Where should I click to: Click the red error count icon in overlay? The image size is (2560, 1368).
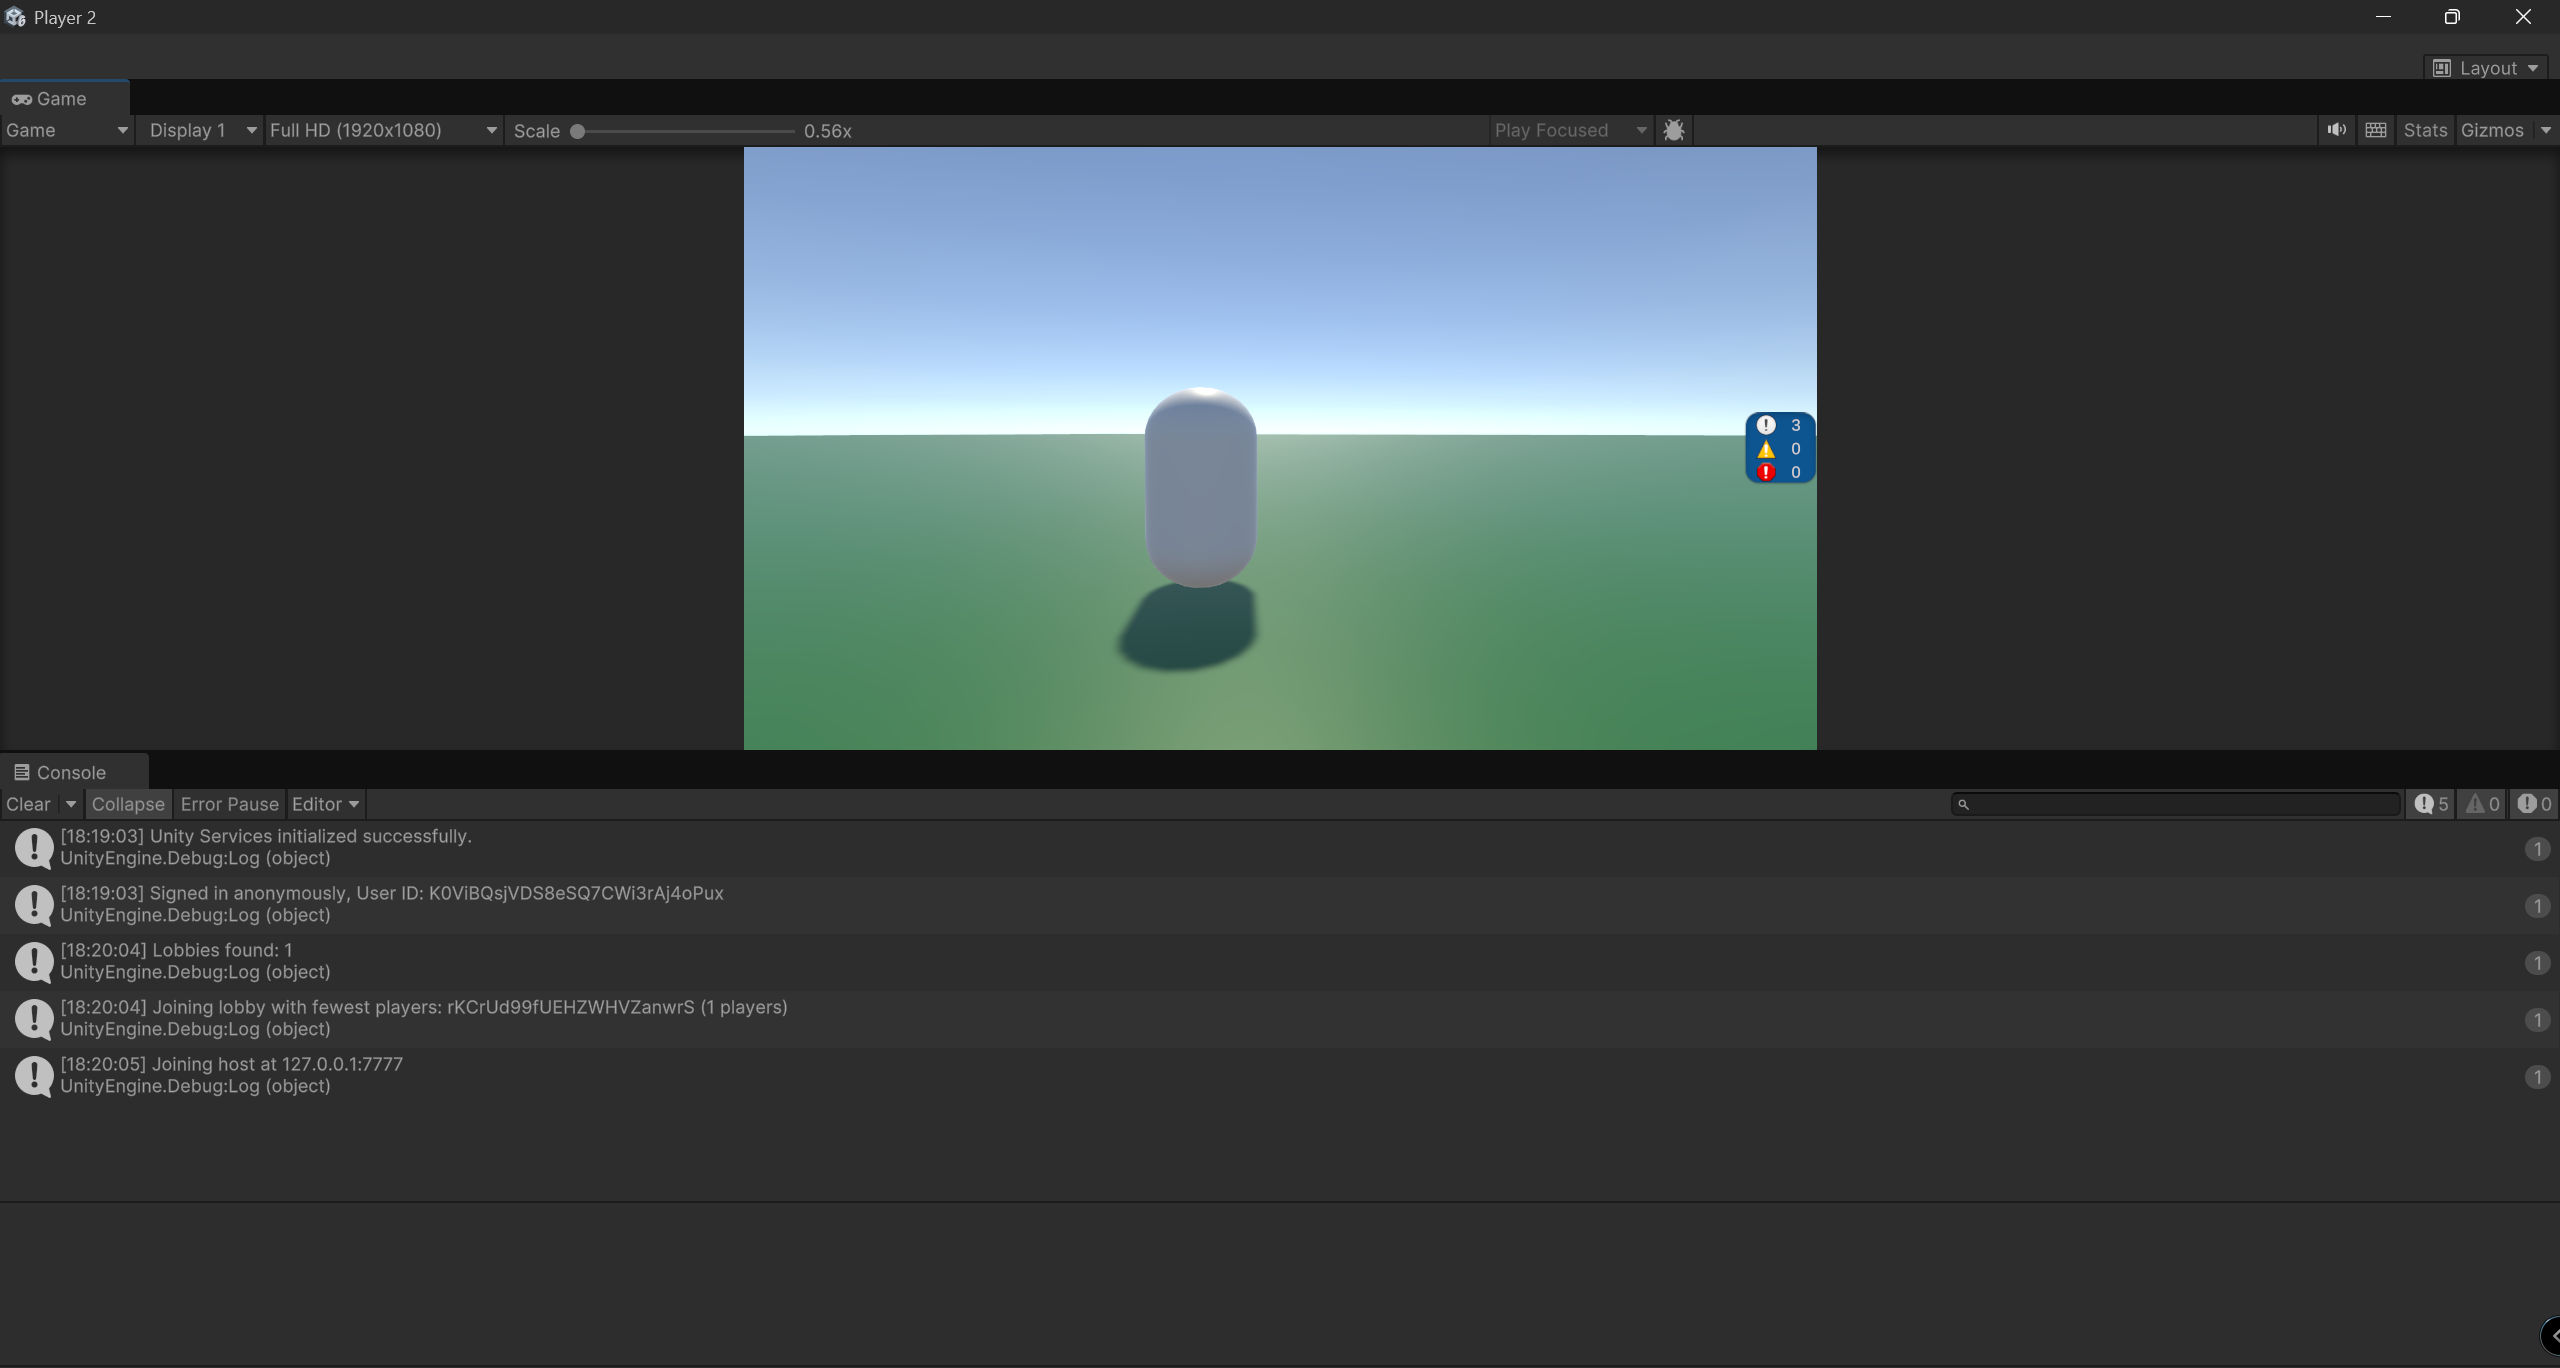click(1766, 472)
